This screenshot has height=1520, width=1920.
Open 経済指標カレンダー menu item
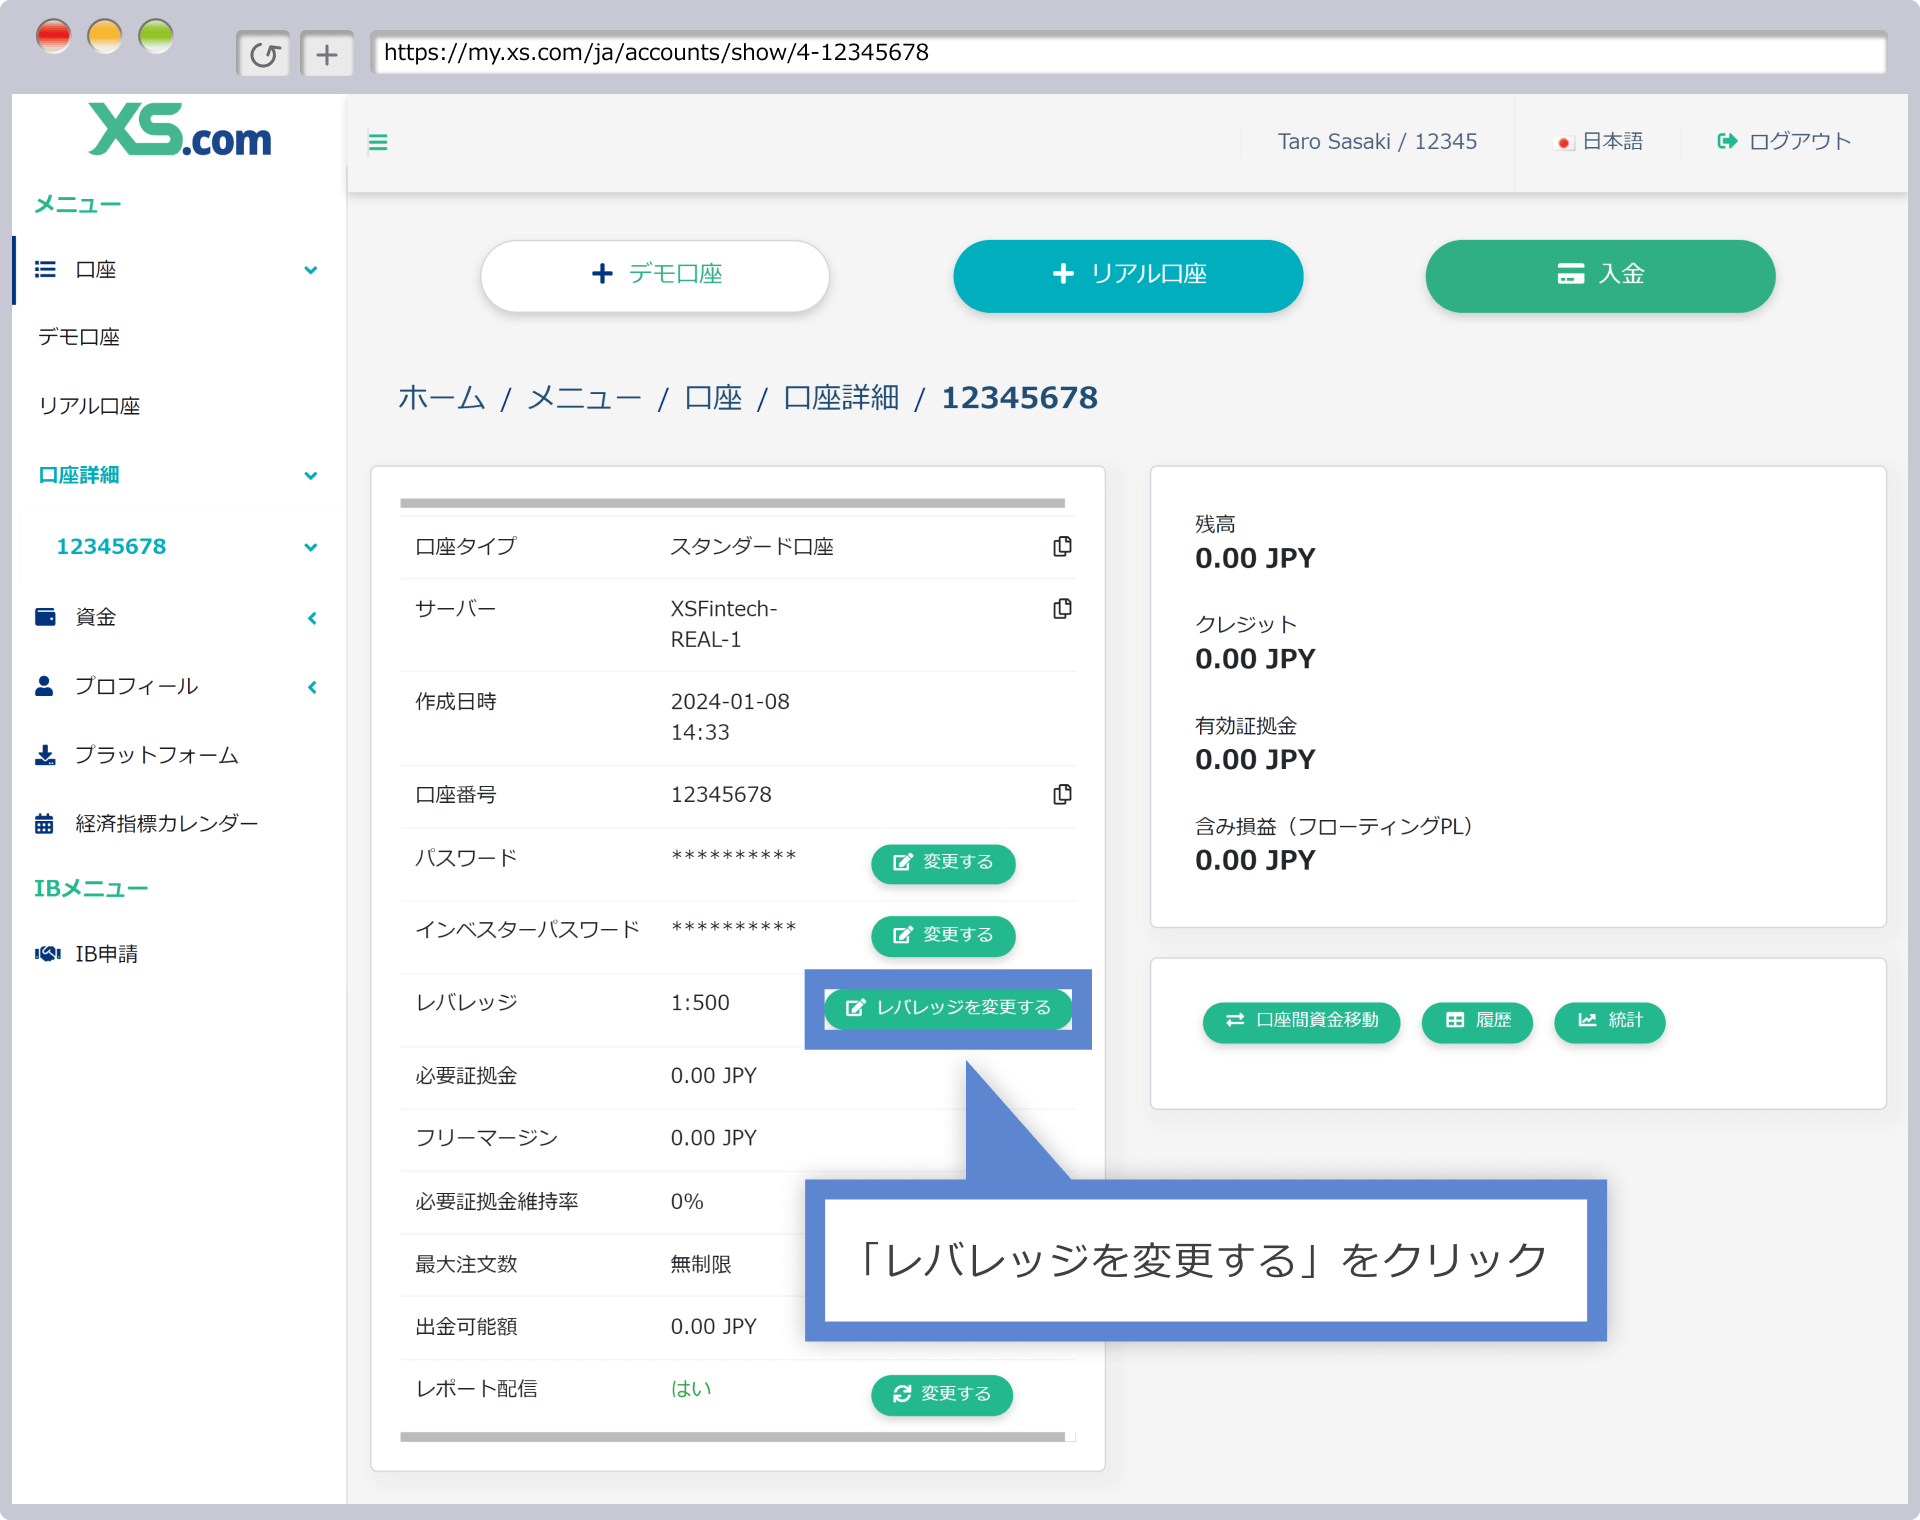167,824
